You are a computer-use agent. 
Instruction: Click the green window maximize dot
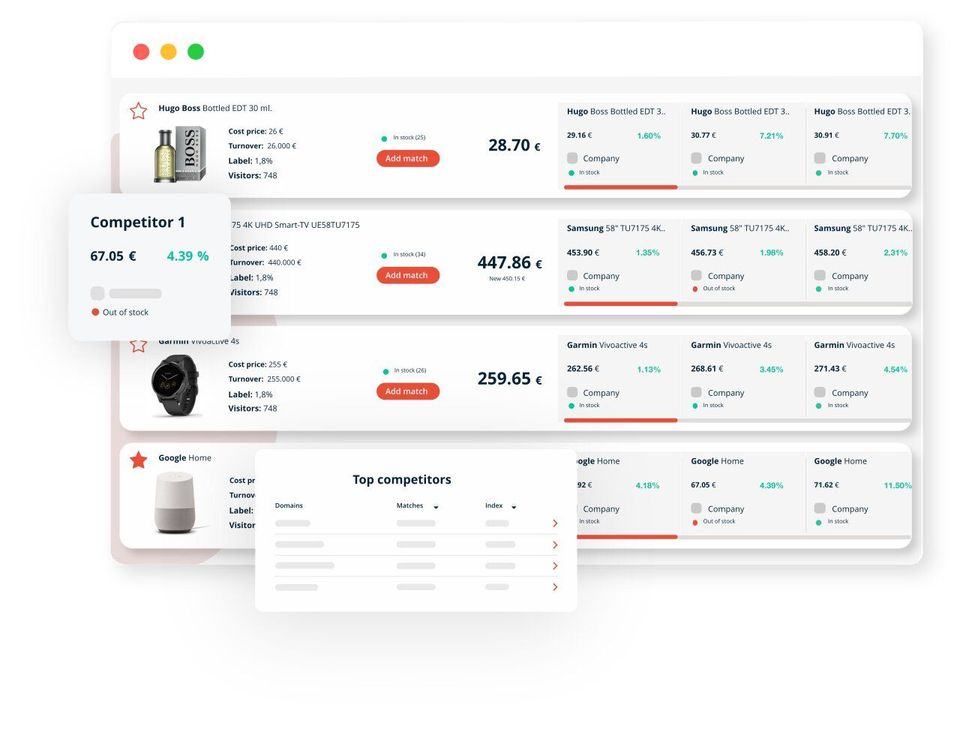coord(196,52)
